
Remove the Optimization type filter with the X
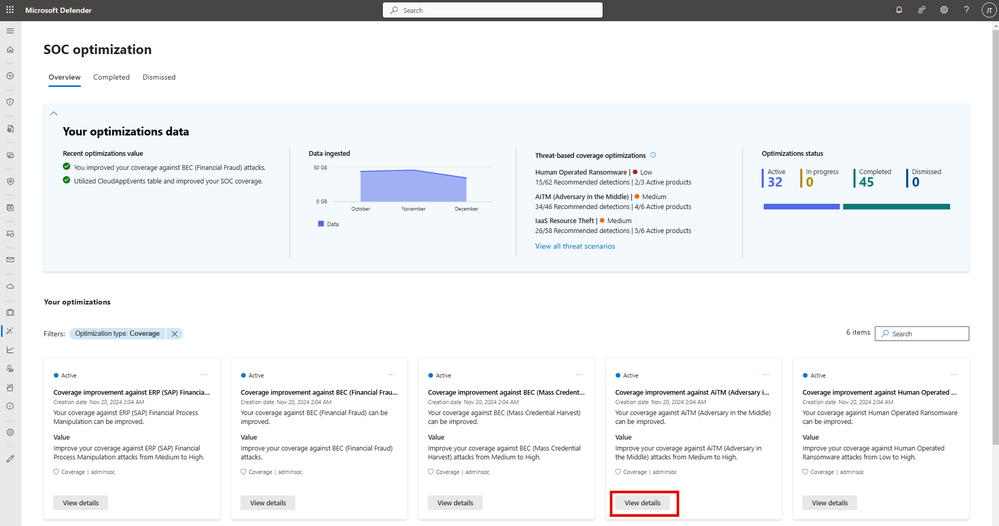pyautogui.click(x=175, y=334)
